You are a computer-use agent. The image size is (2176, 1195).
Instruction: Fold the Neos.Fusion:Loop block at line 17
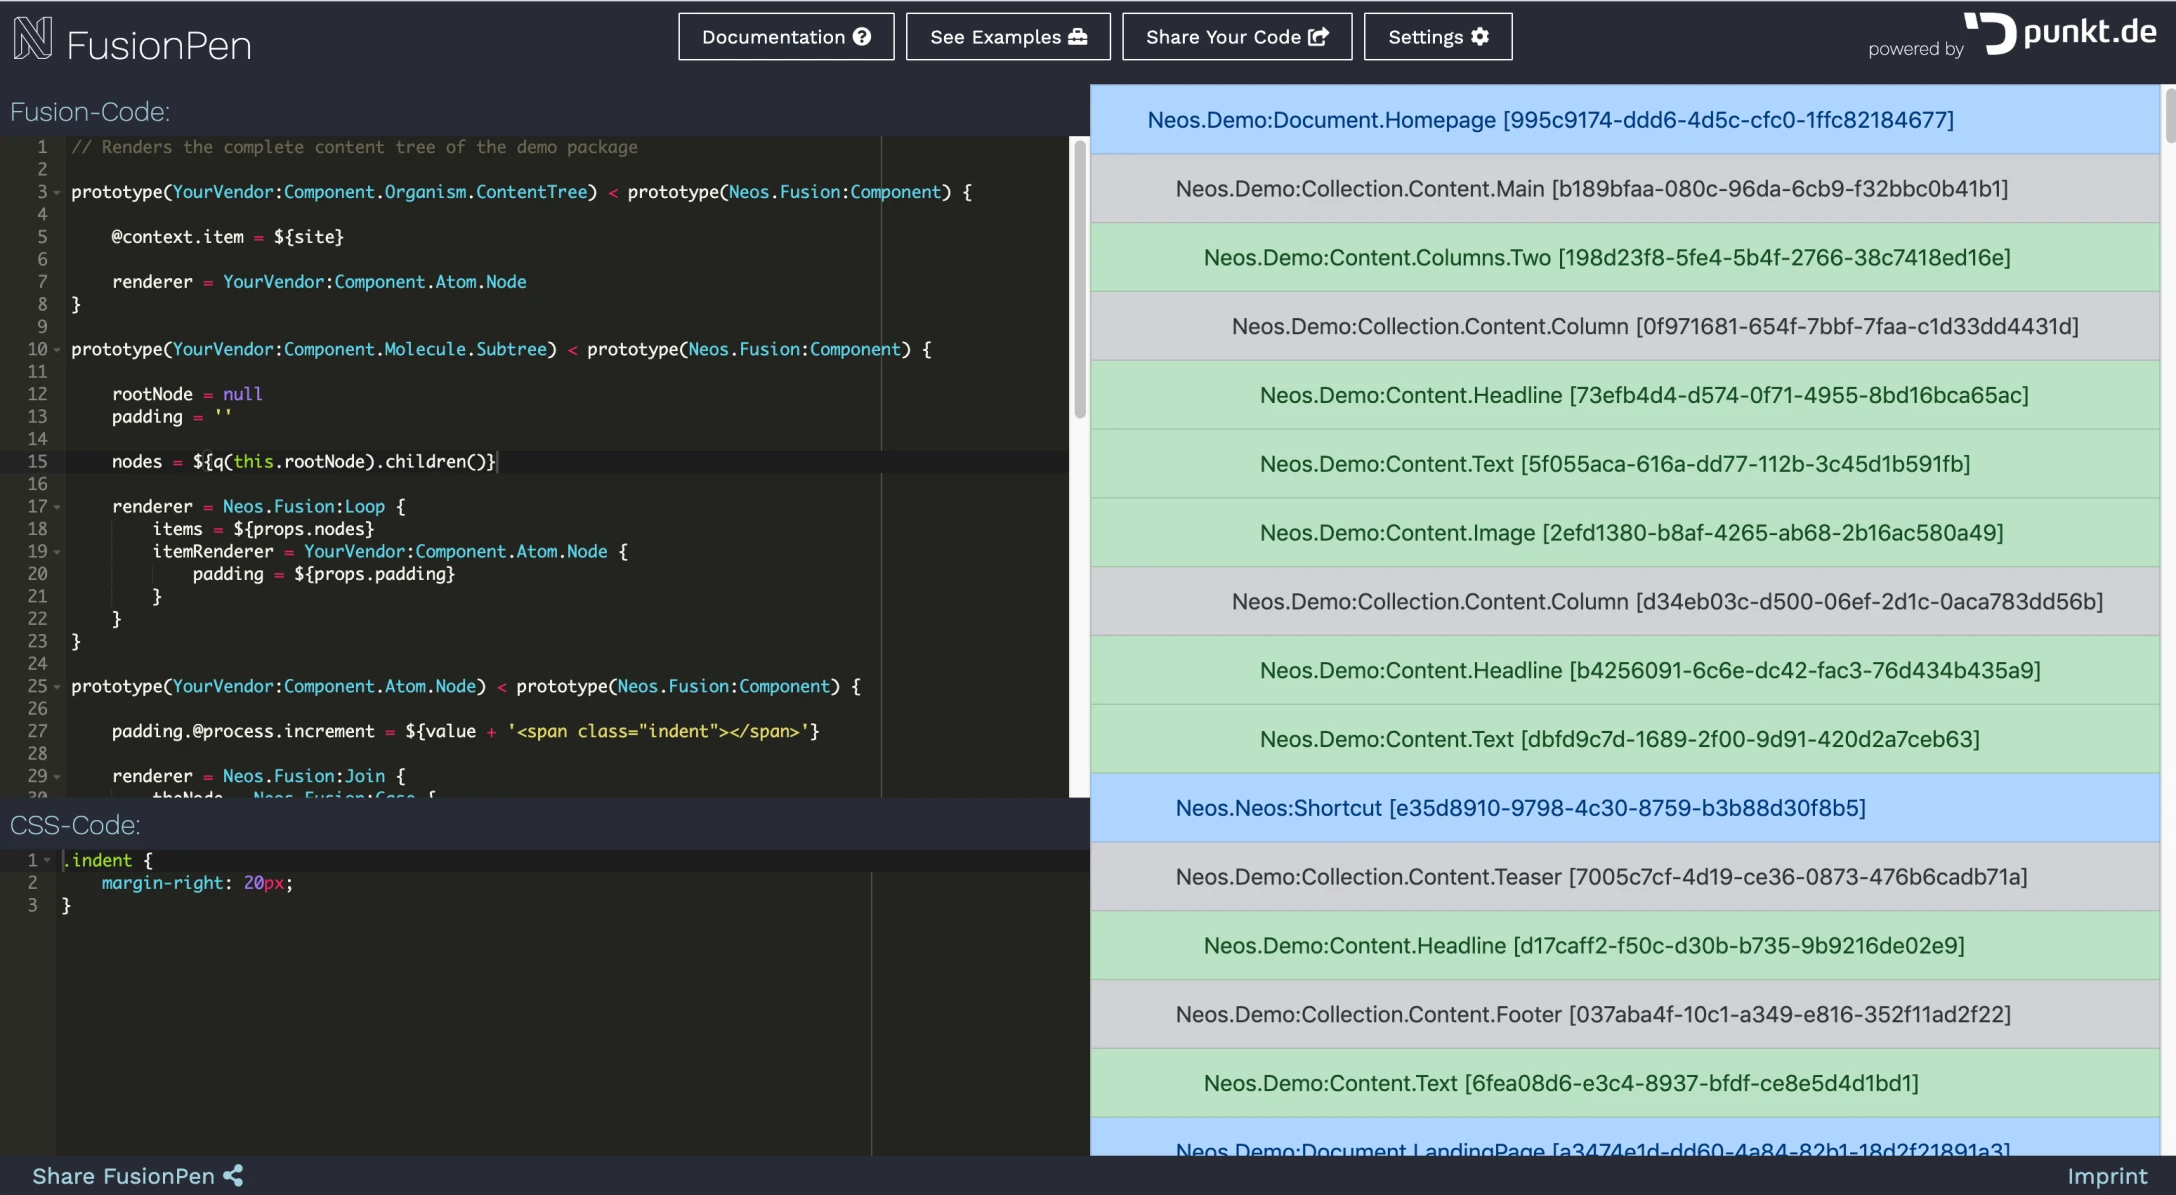(57, 507)
